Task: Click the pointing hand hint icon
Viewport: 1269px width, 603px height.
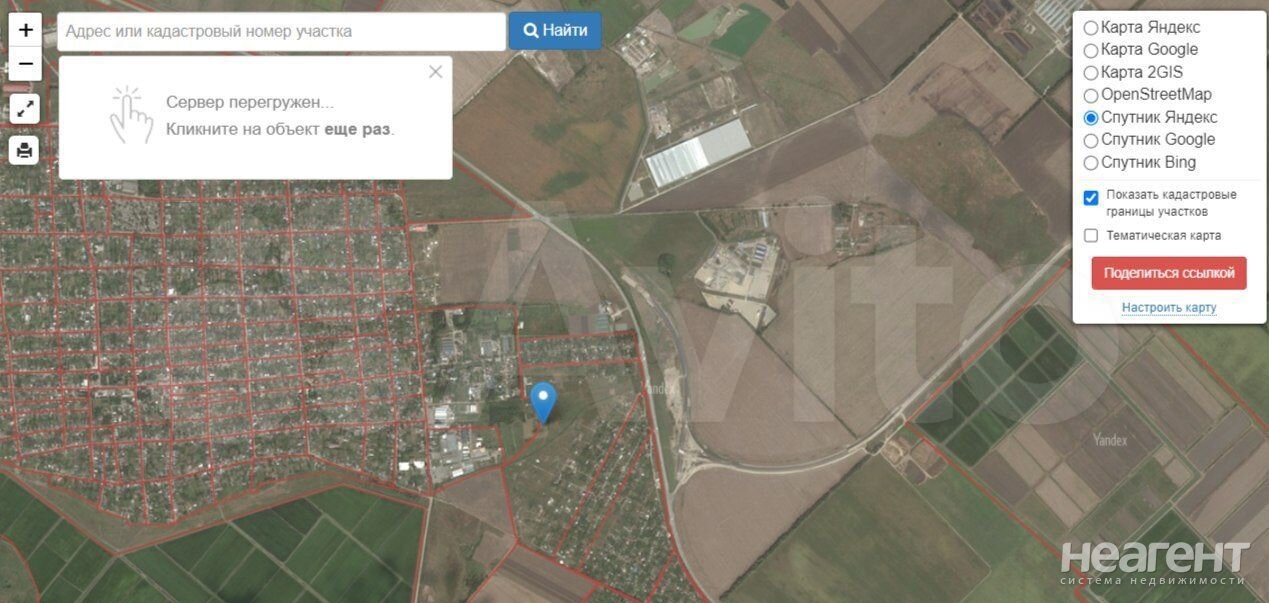Action: 131,116
